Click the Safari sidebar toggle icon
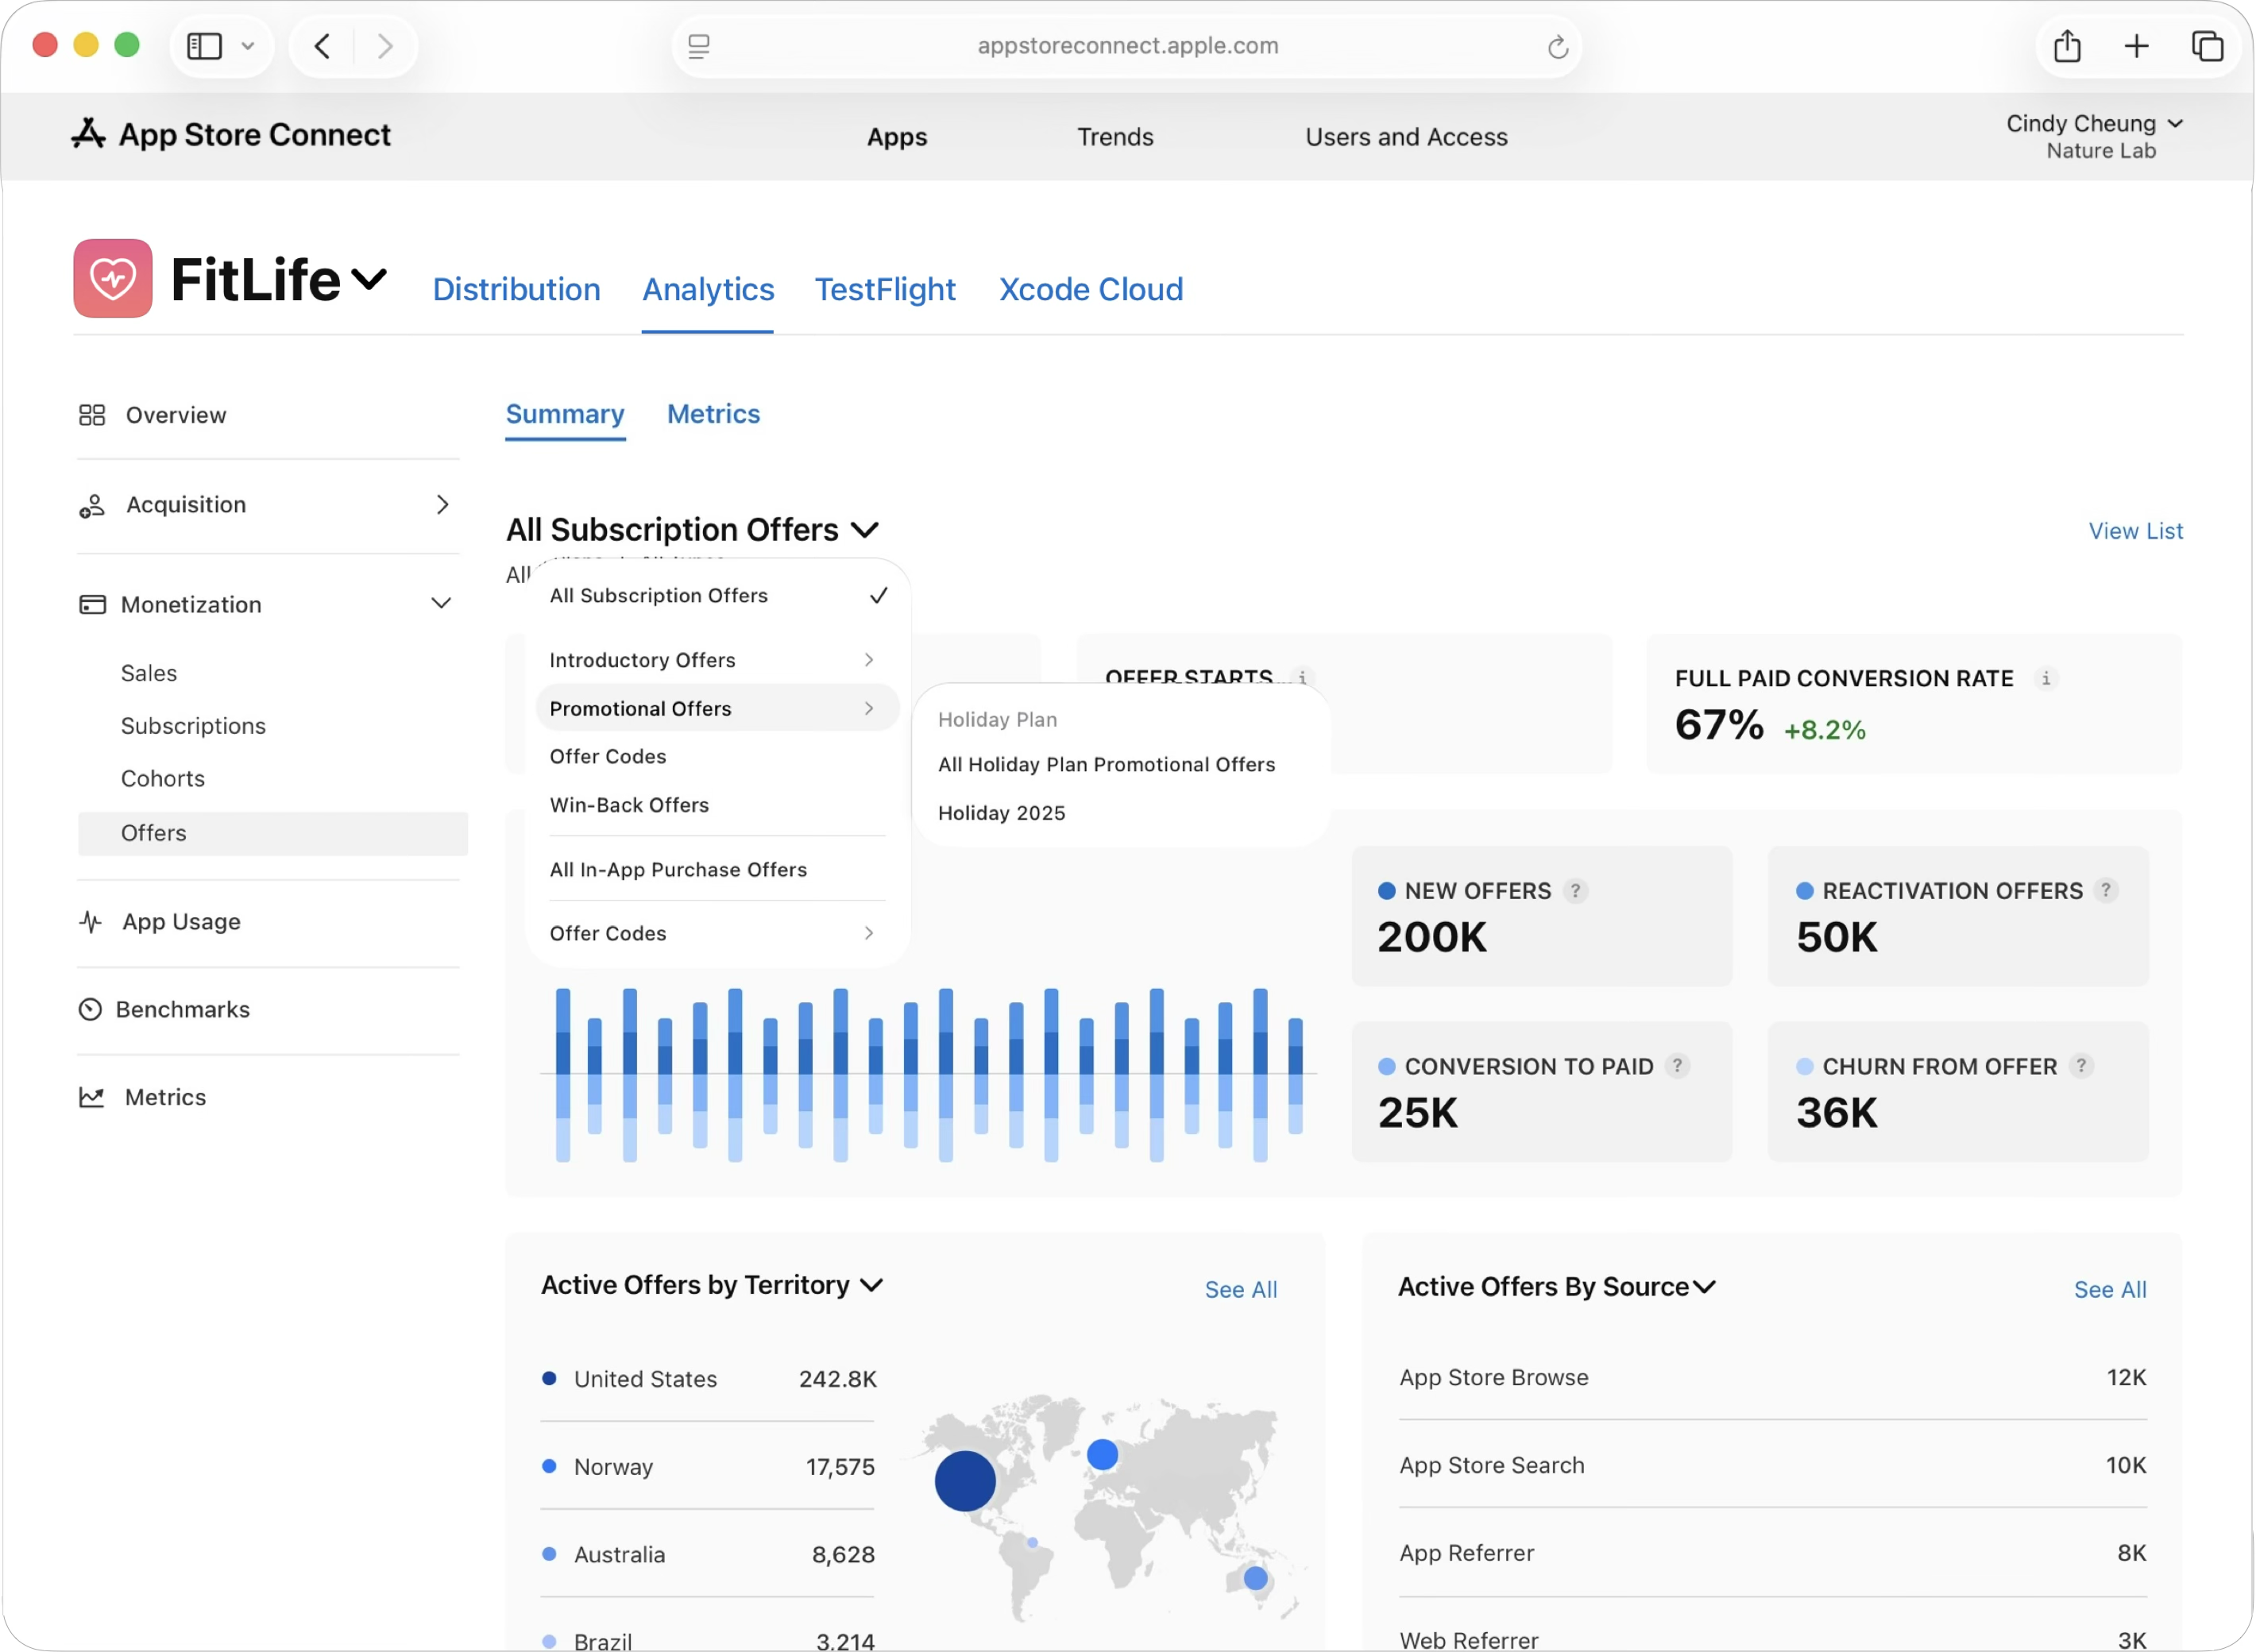This screenshot has height=1652, width=2256. pyautogui.click(x=205, y=46)
